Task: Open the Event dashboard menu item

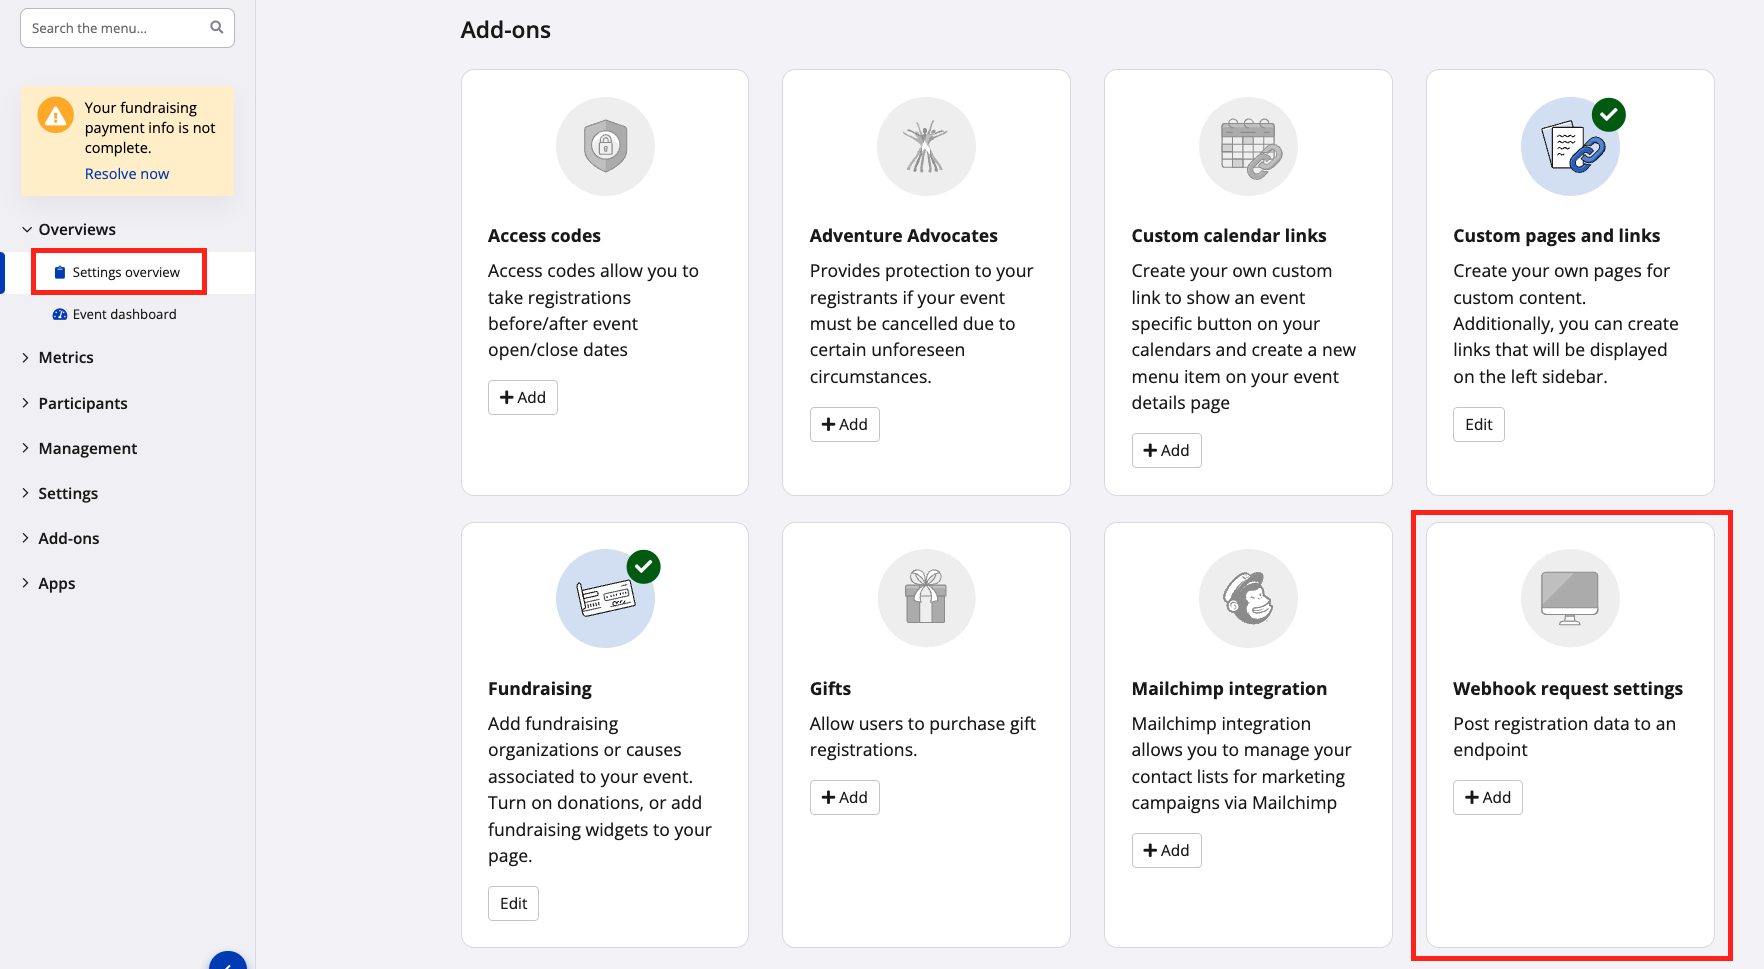Action: tap(124, 314)
